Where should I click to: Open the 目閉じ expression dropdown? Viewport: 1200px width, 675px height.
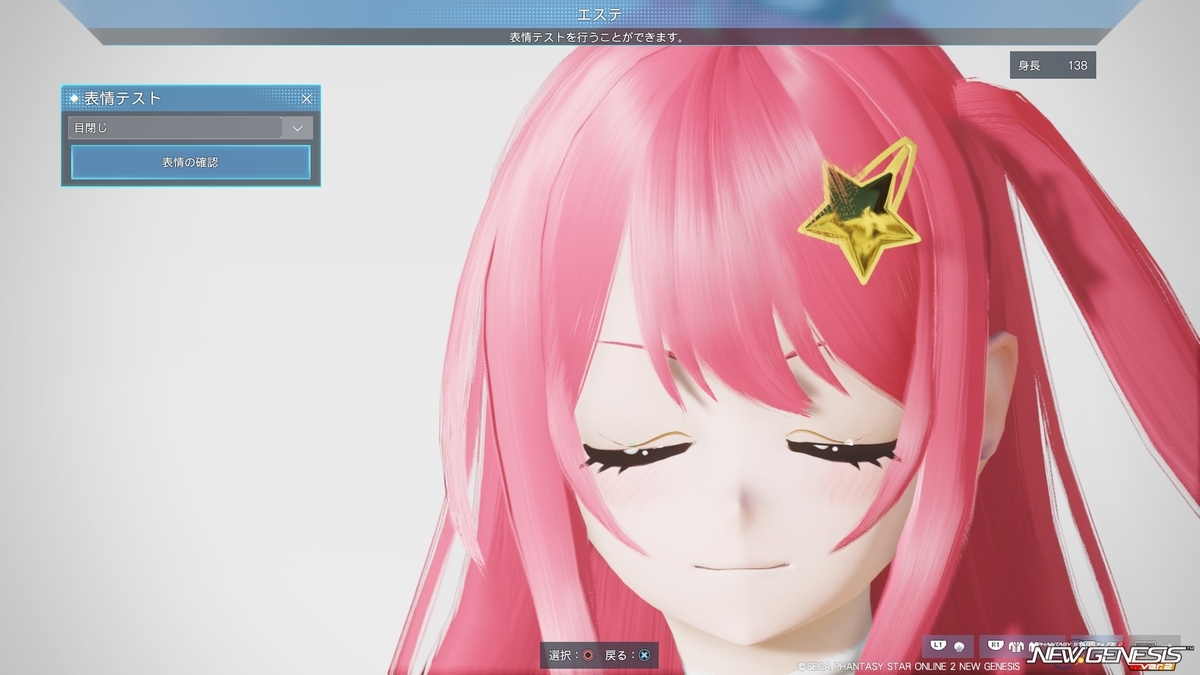pyautogui.click(x=190, y=128)
